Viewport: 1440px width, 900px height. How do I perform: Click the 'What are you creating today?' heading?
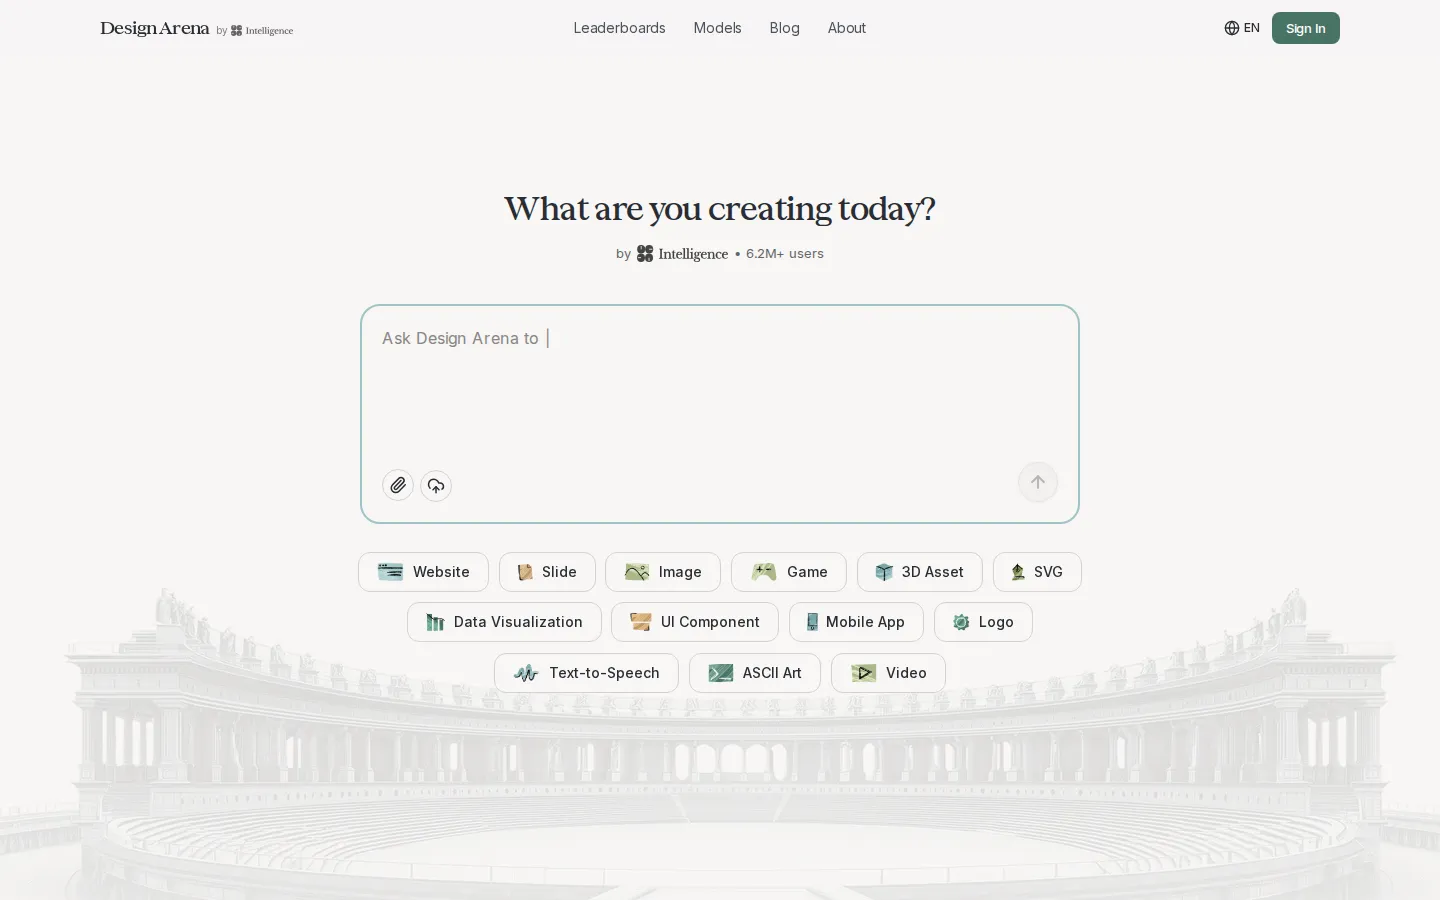tap(720, 209)
